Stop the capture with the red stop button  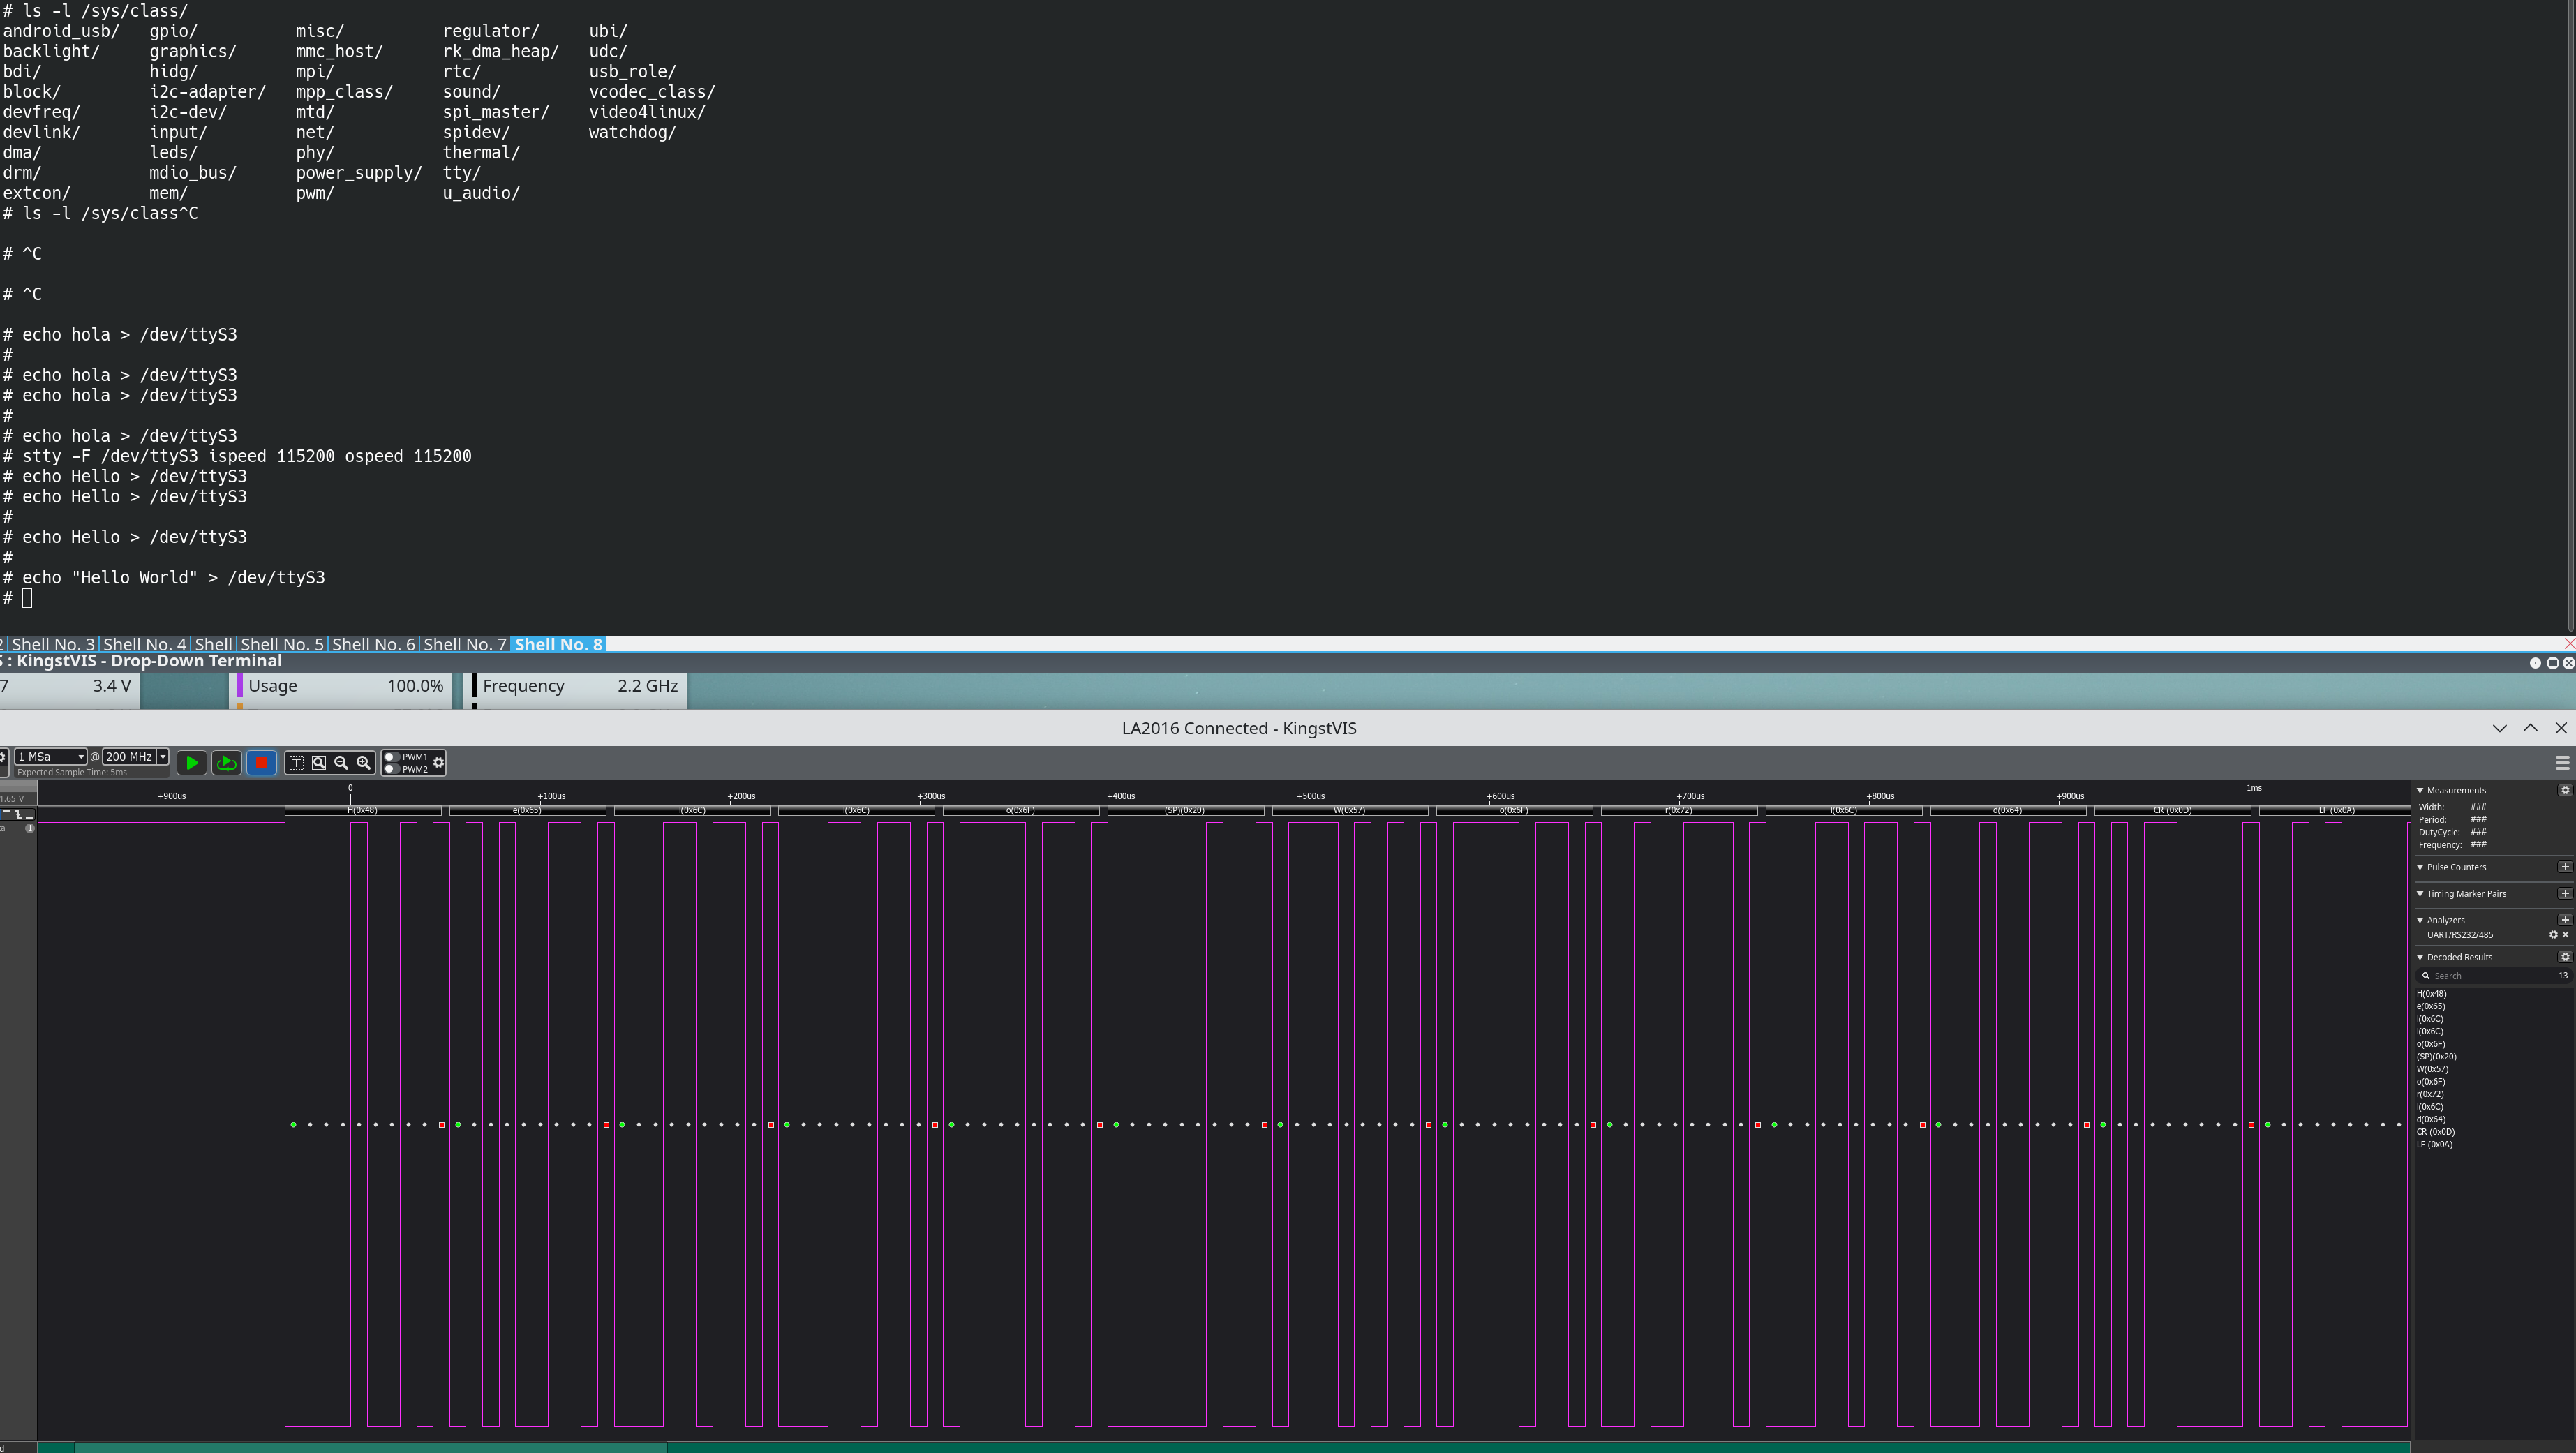point(261,763)
